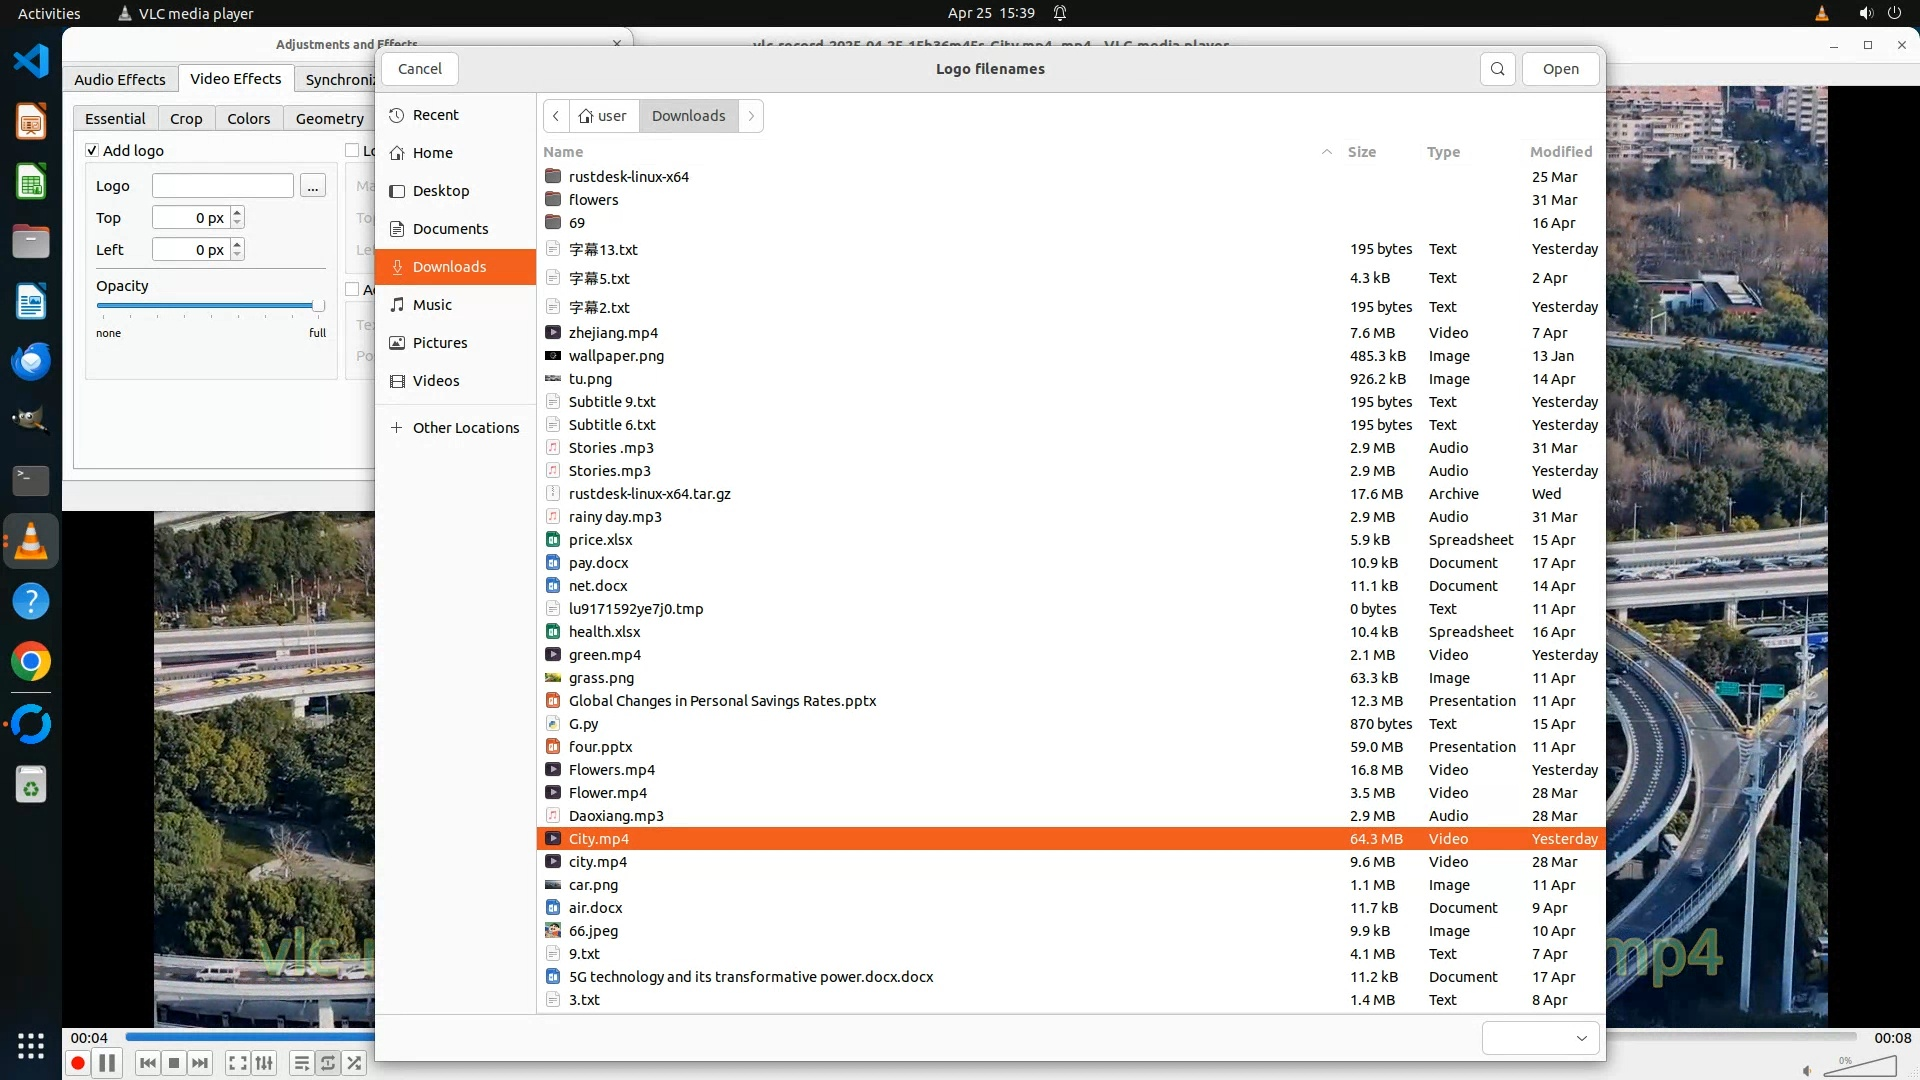
Task: Skip to next media track
Action: [200, 1063]
